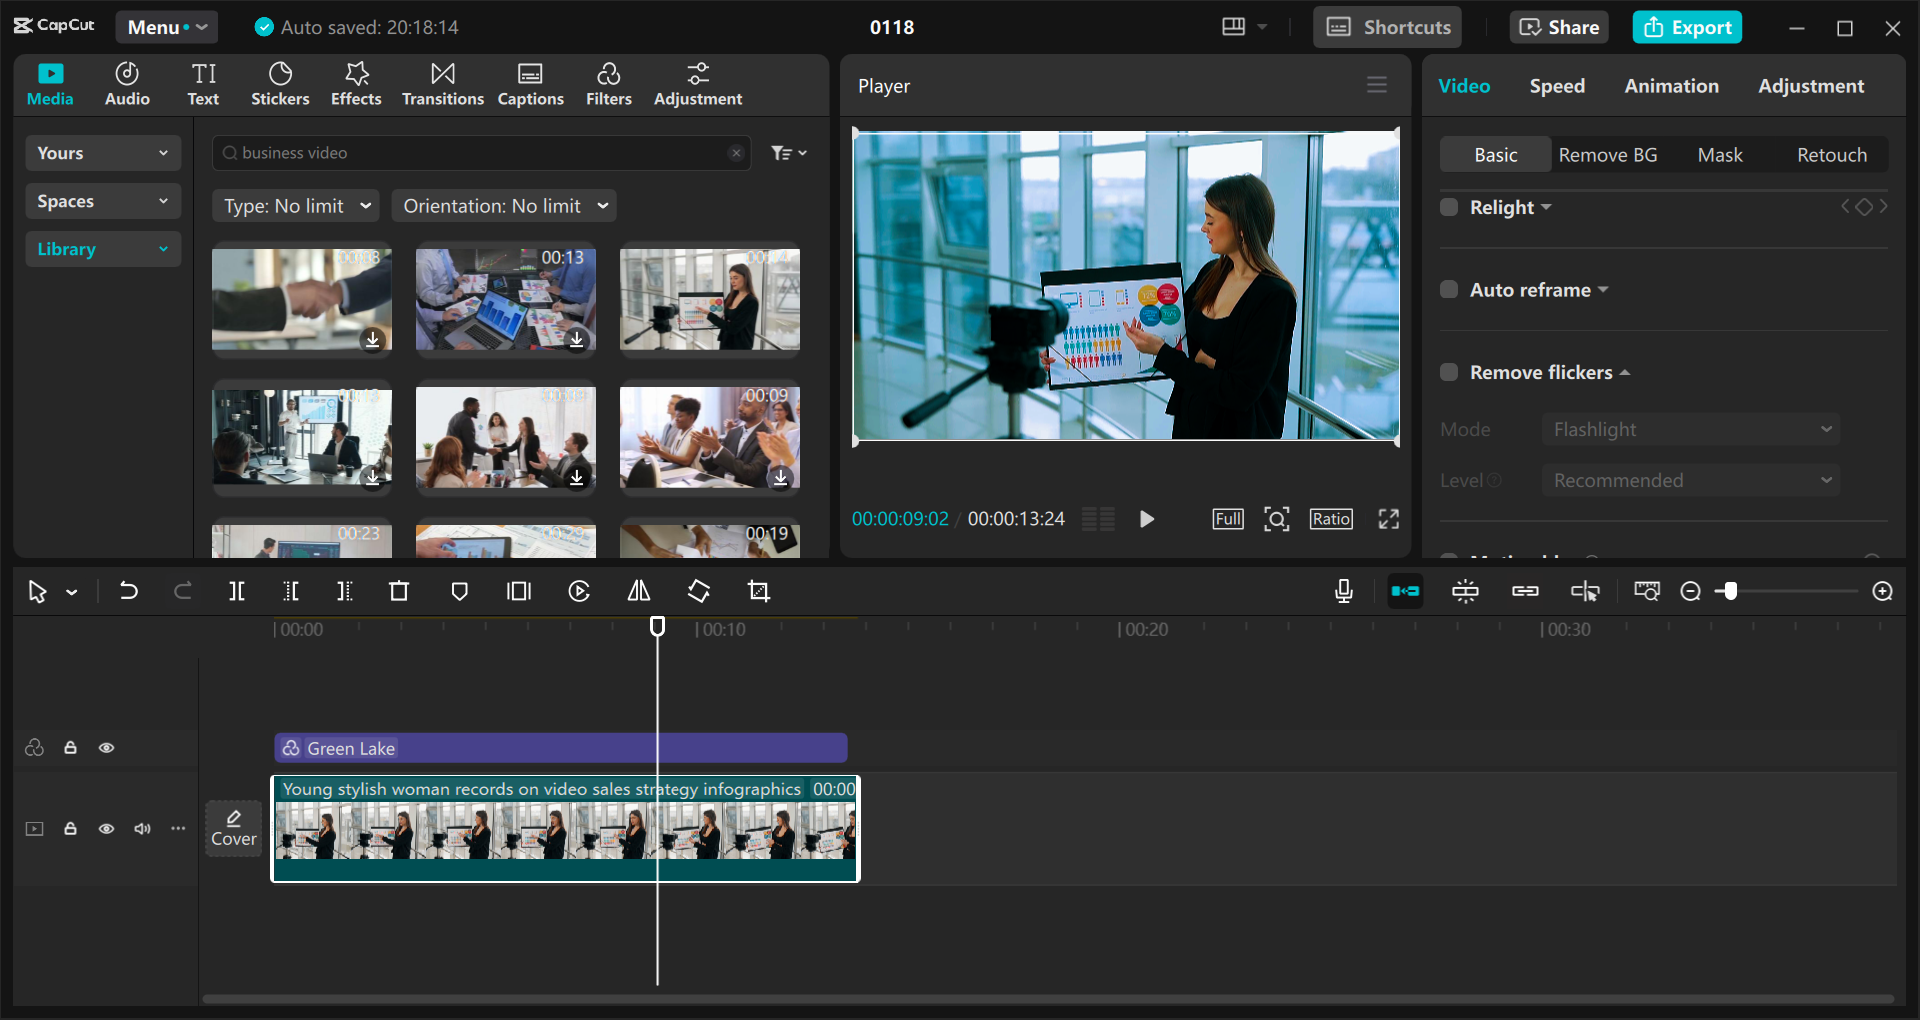Split the clip at the playhead
Screen dimensions: 1920x1020
[x=237, y=591]
